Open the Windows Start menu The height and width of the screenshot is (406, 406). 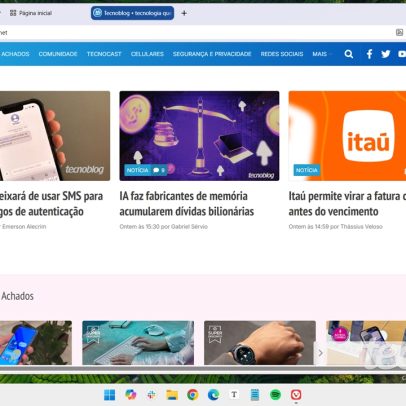[110, 395]
